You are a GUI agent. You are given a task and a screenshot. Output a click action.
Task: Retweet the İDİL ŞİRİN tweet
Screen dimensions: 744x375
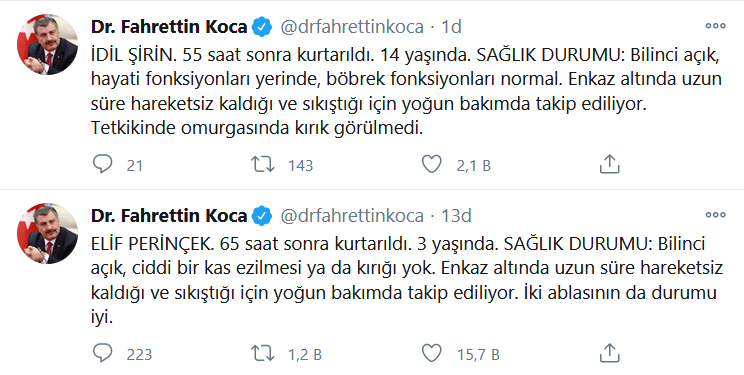[262, 164]
